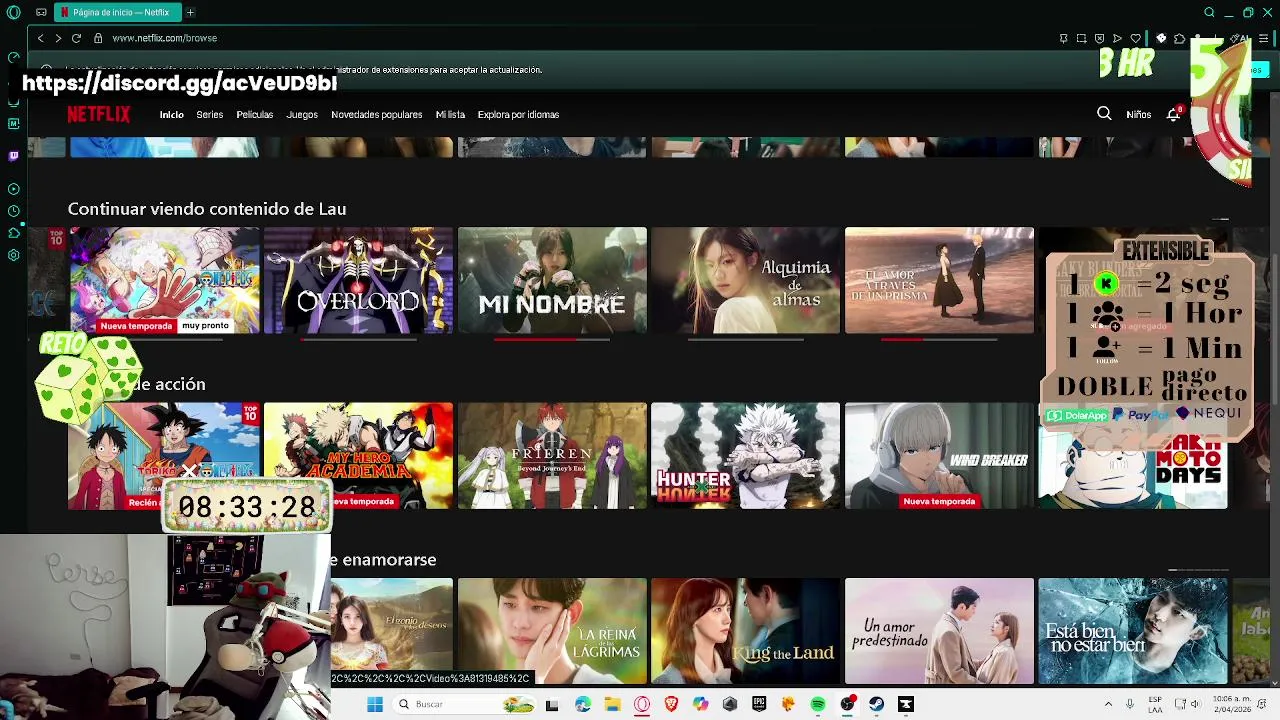Open Epic Games Launcher from taskbar
Screen dimensions: 1280x720
click(x=759, y=704)
